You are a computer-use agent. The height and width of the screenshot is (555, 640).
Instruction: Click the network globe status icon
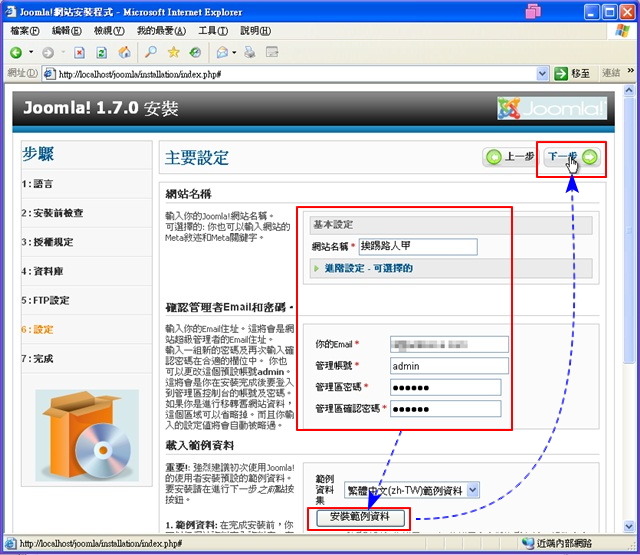528,543
